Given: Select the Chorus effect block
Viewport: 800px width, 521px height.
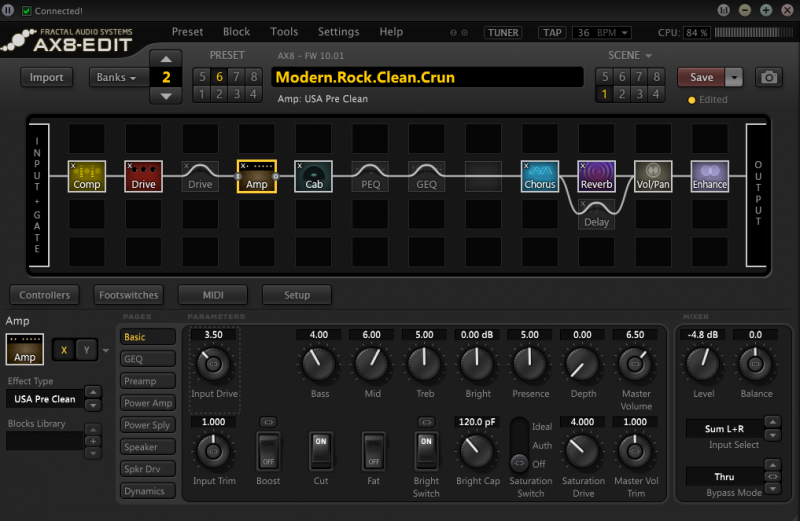Looking at the screenshot, I should (540, 175).
